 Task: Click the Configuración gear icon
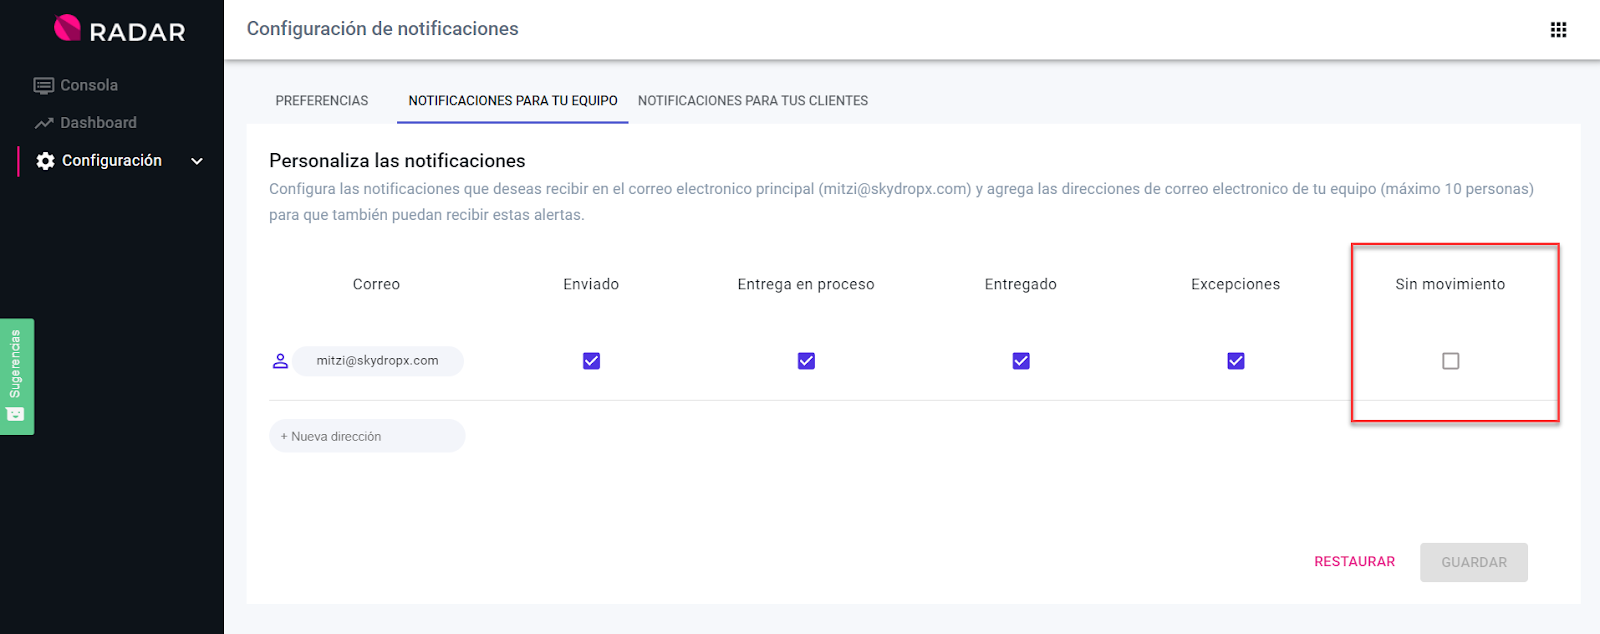click(x=45, y=161)
